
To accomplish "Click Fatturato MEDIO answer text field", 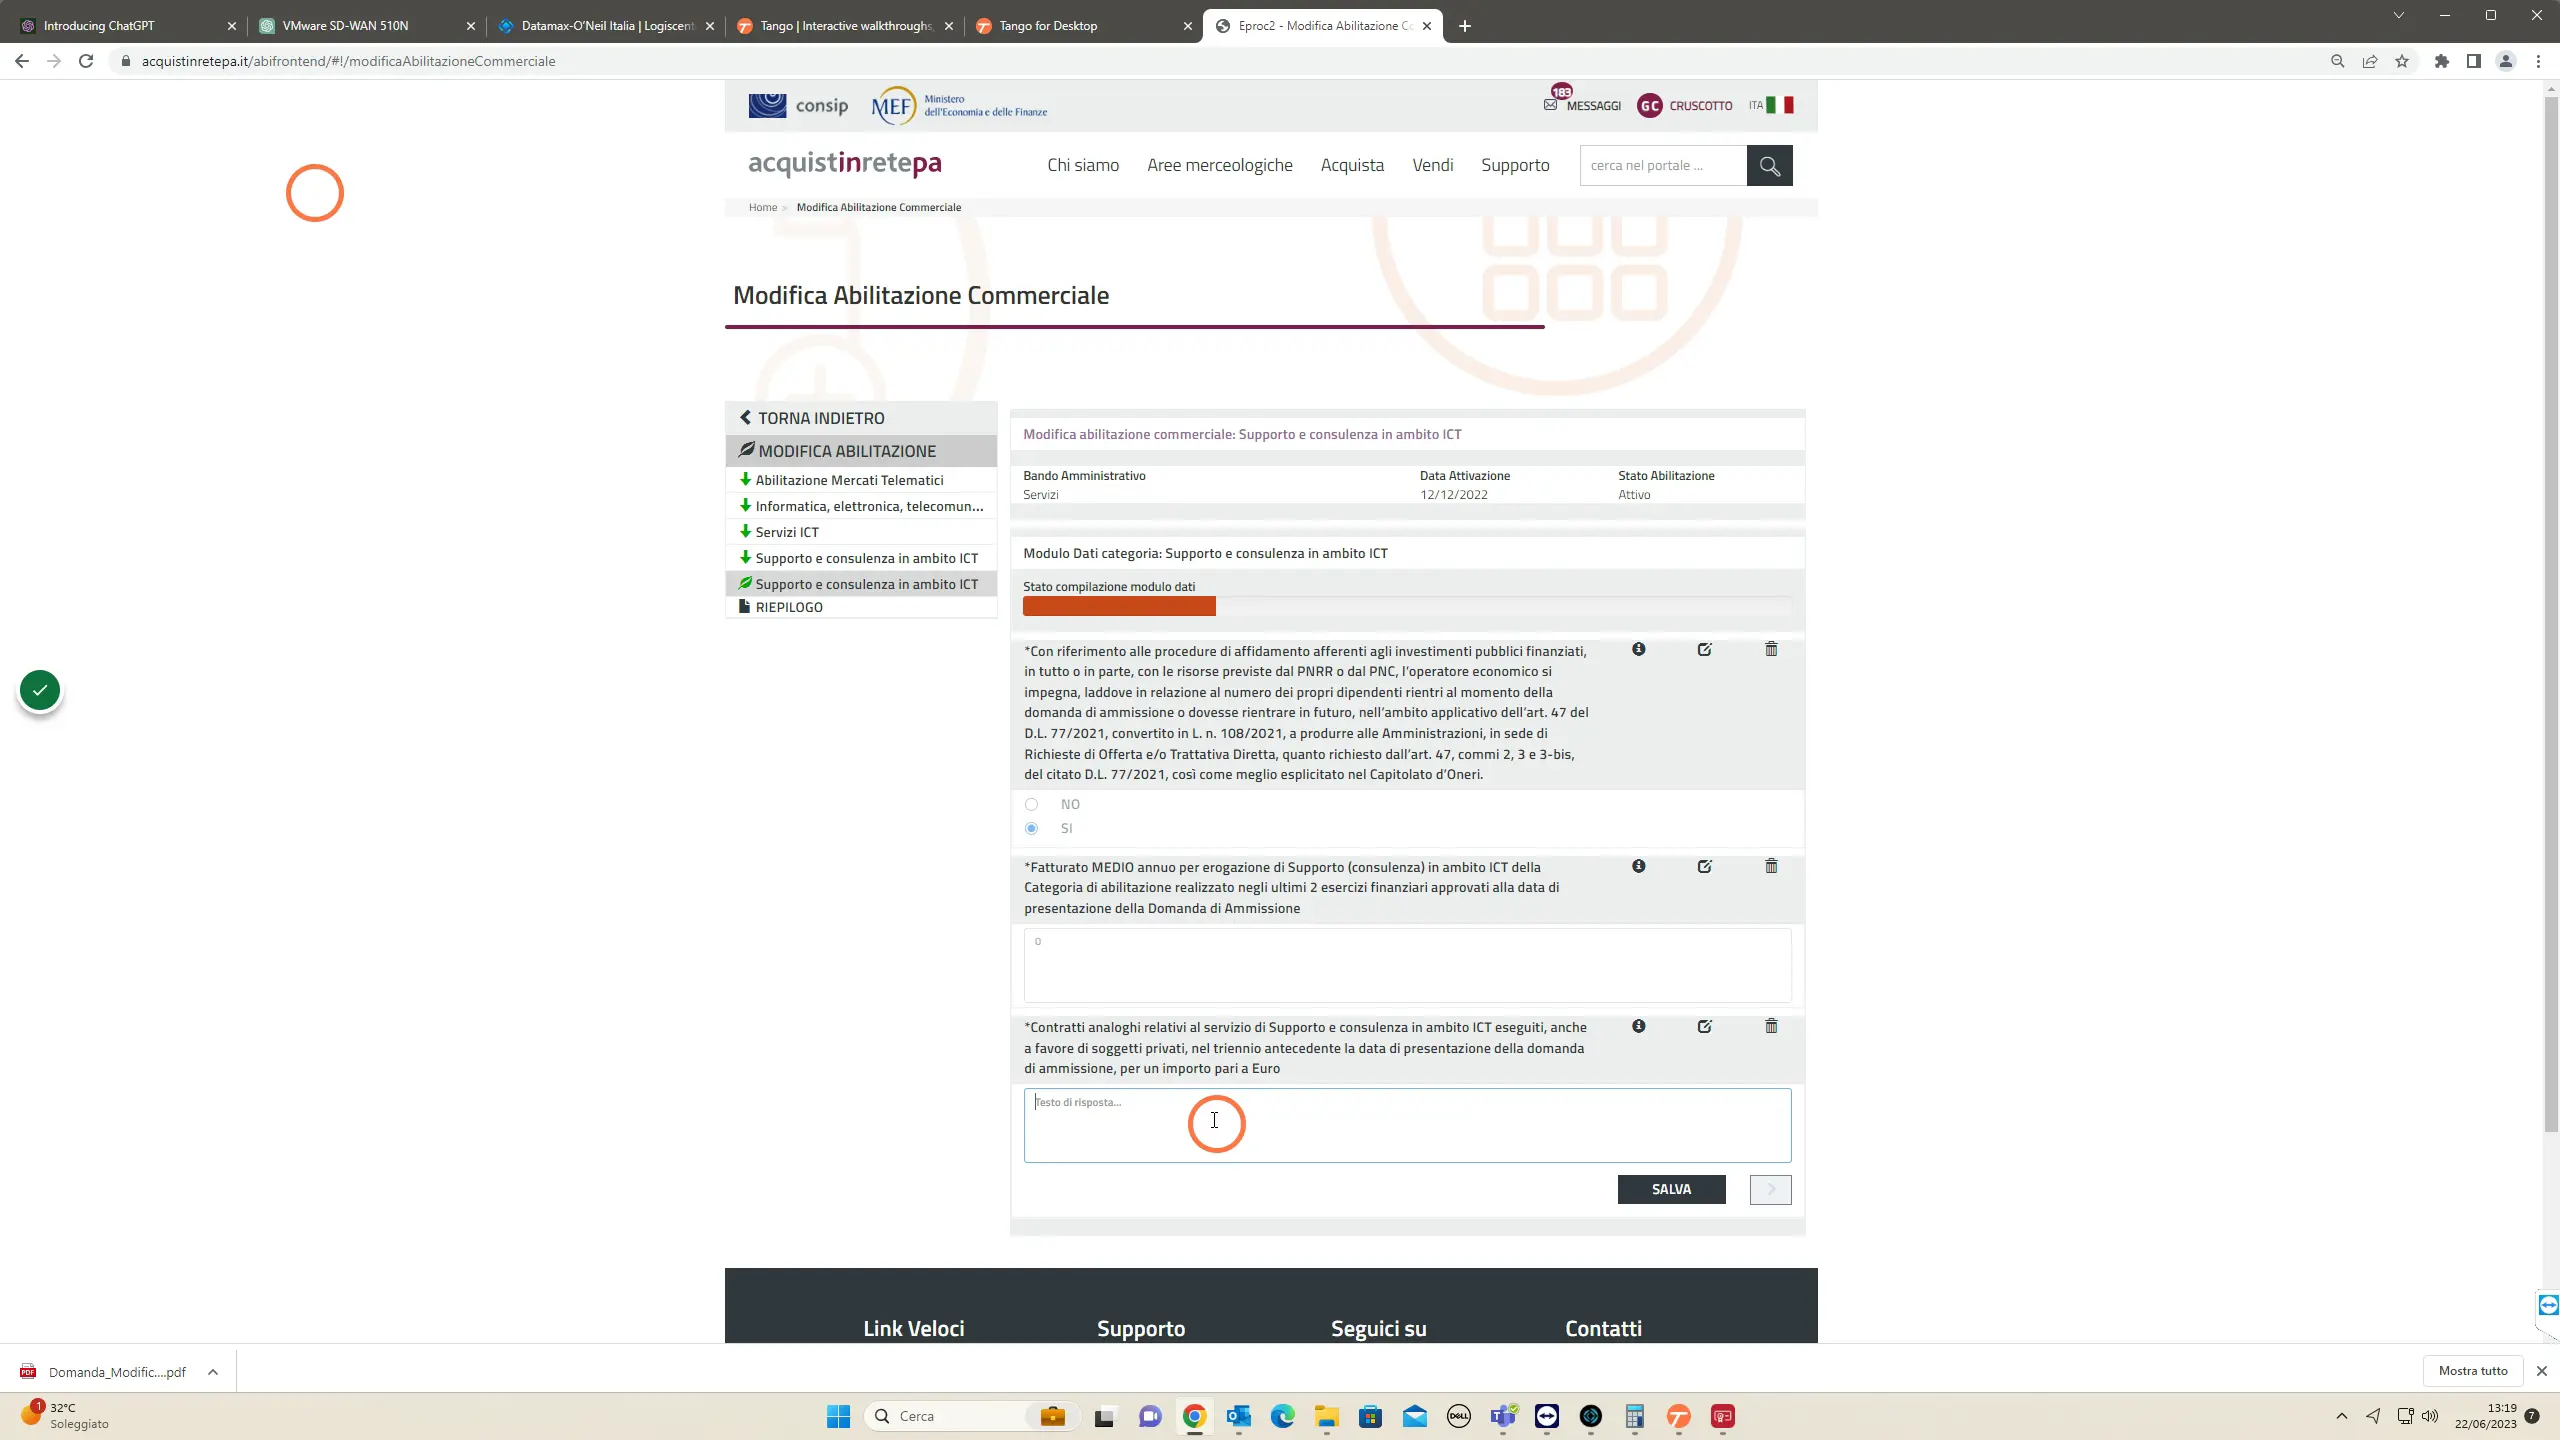I will pos(1407,965).
